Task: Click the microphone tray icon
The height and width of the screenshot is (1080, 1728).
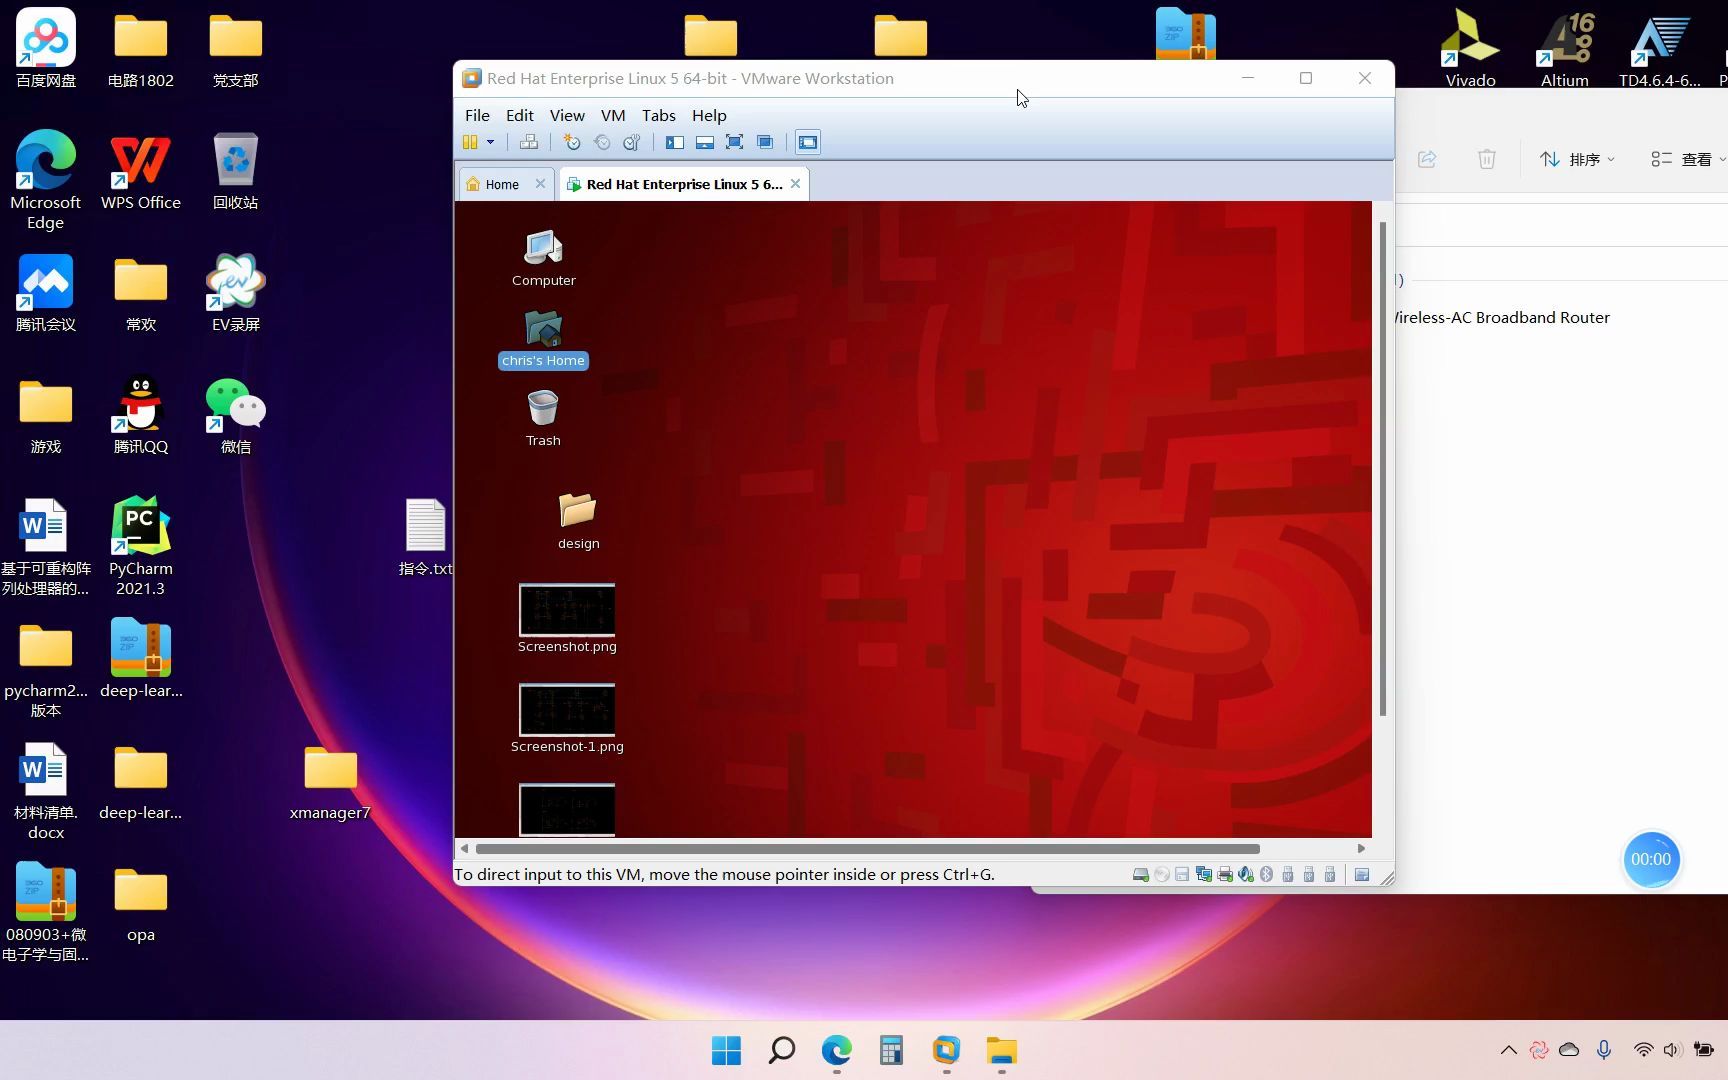Action: point(1604,1050)
